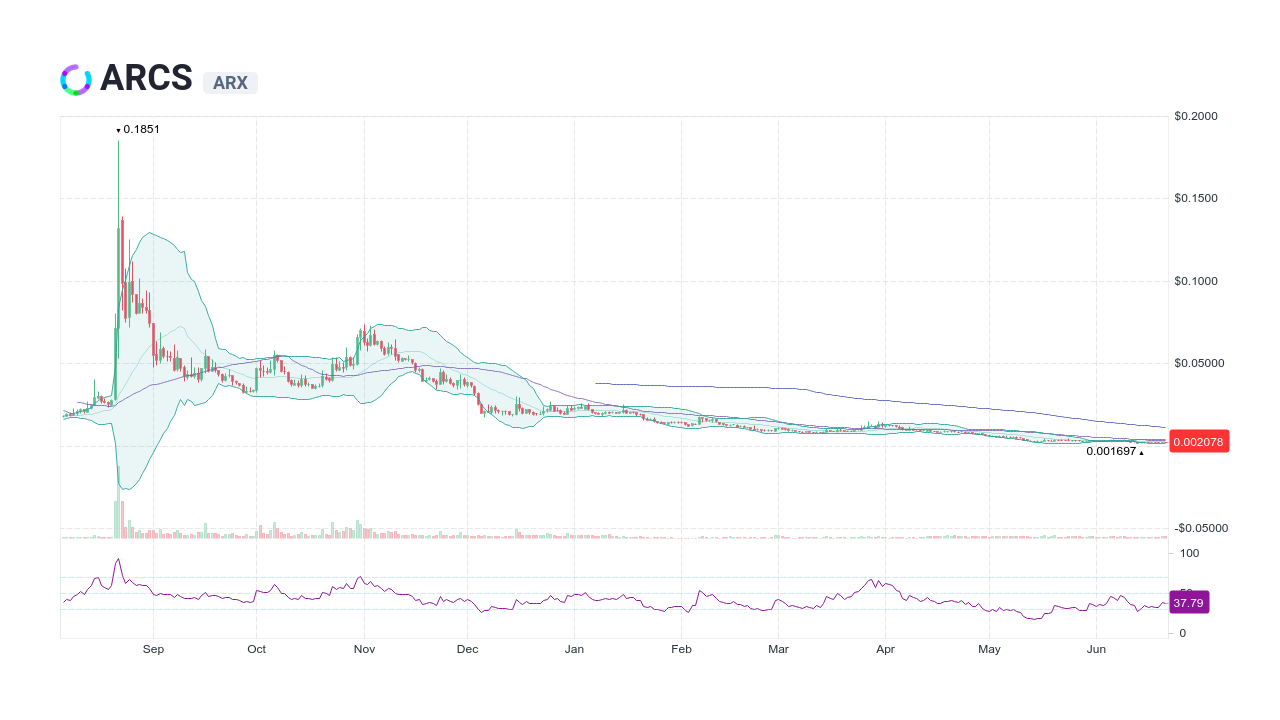
Task: Click the ARCS title text
Action: (146, 78)
